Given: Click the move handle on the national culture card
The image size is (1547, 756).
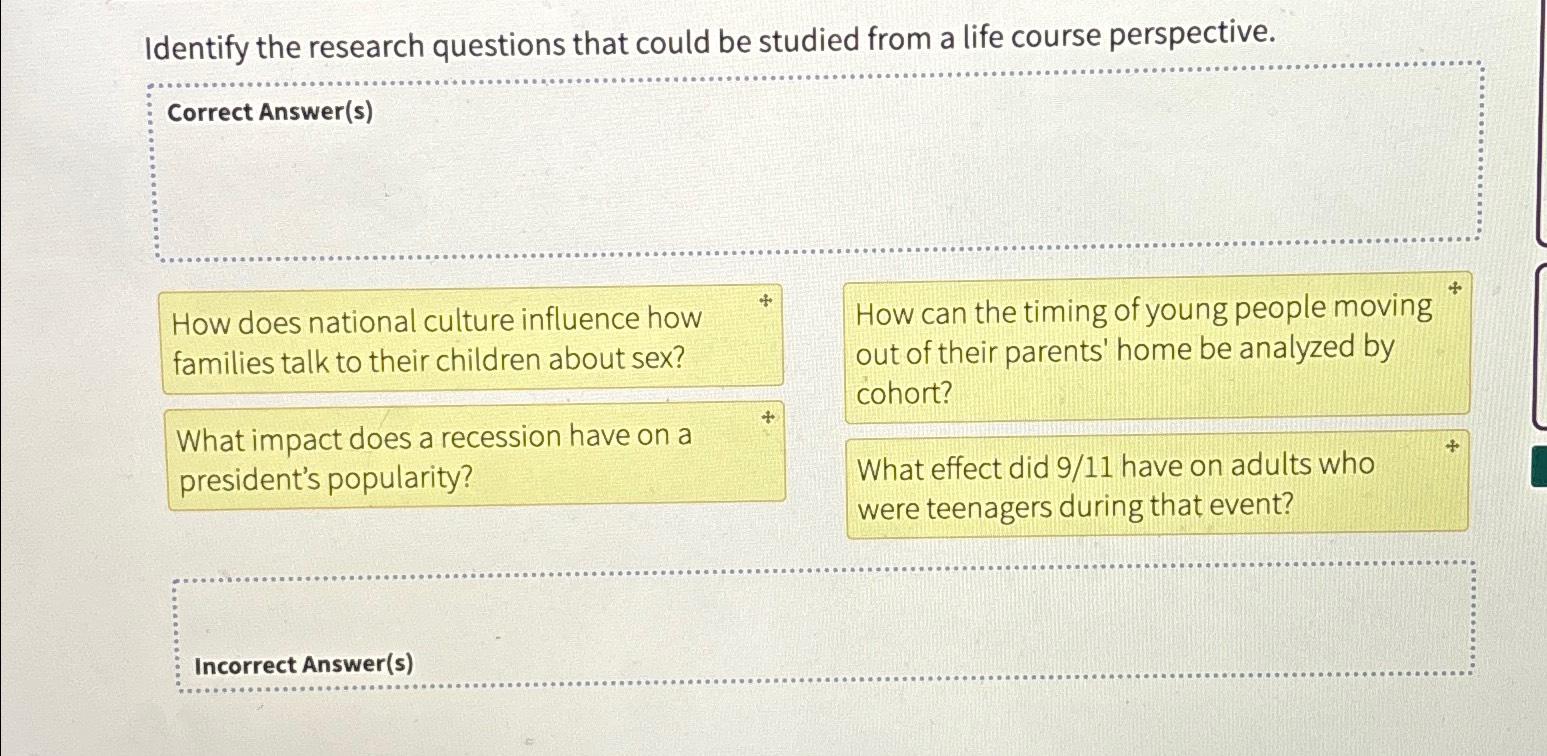Looking at the screenshot, I should click(764, 299).
